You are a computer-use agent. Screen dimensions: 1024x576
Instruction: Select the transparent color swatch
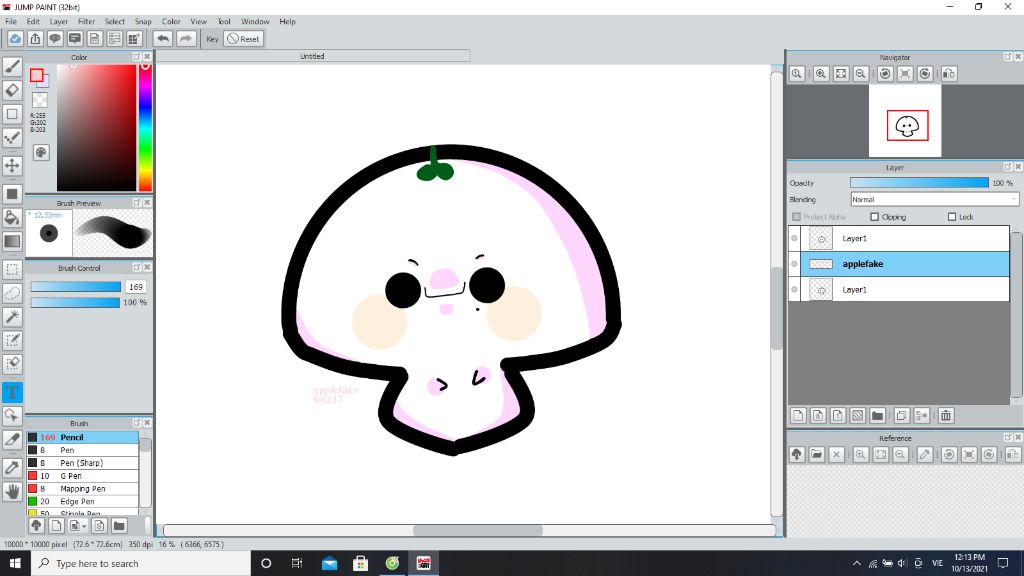pyautogui.click(x=40, y=100)
